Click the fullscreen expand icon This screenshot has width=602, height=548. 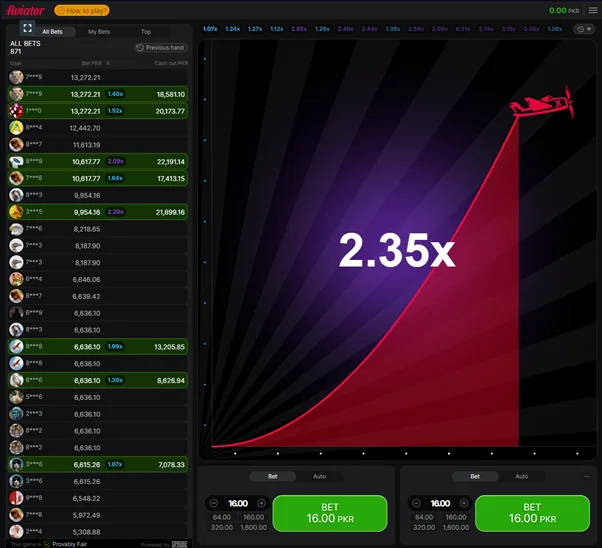[x=27, y=28]
